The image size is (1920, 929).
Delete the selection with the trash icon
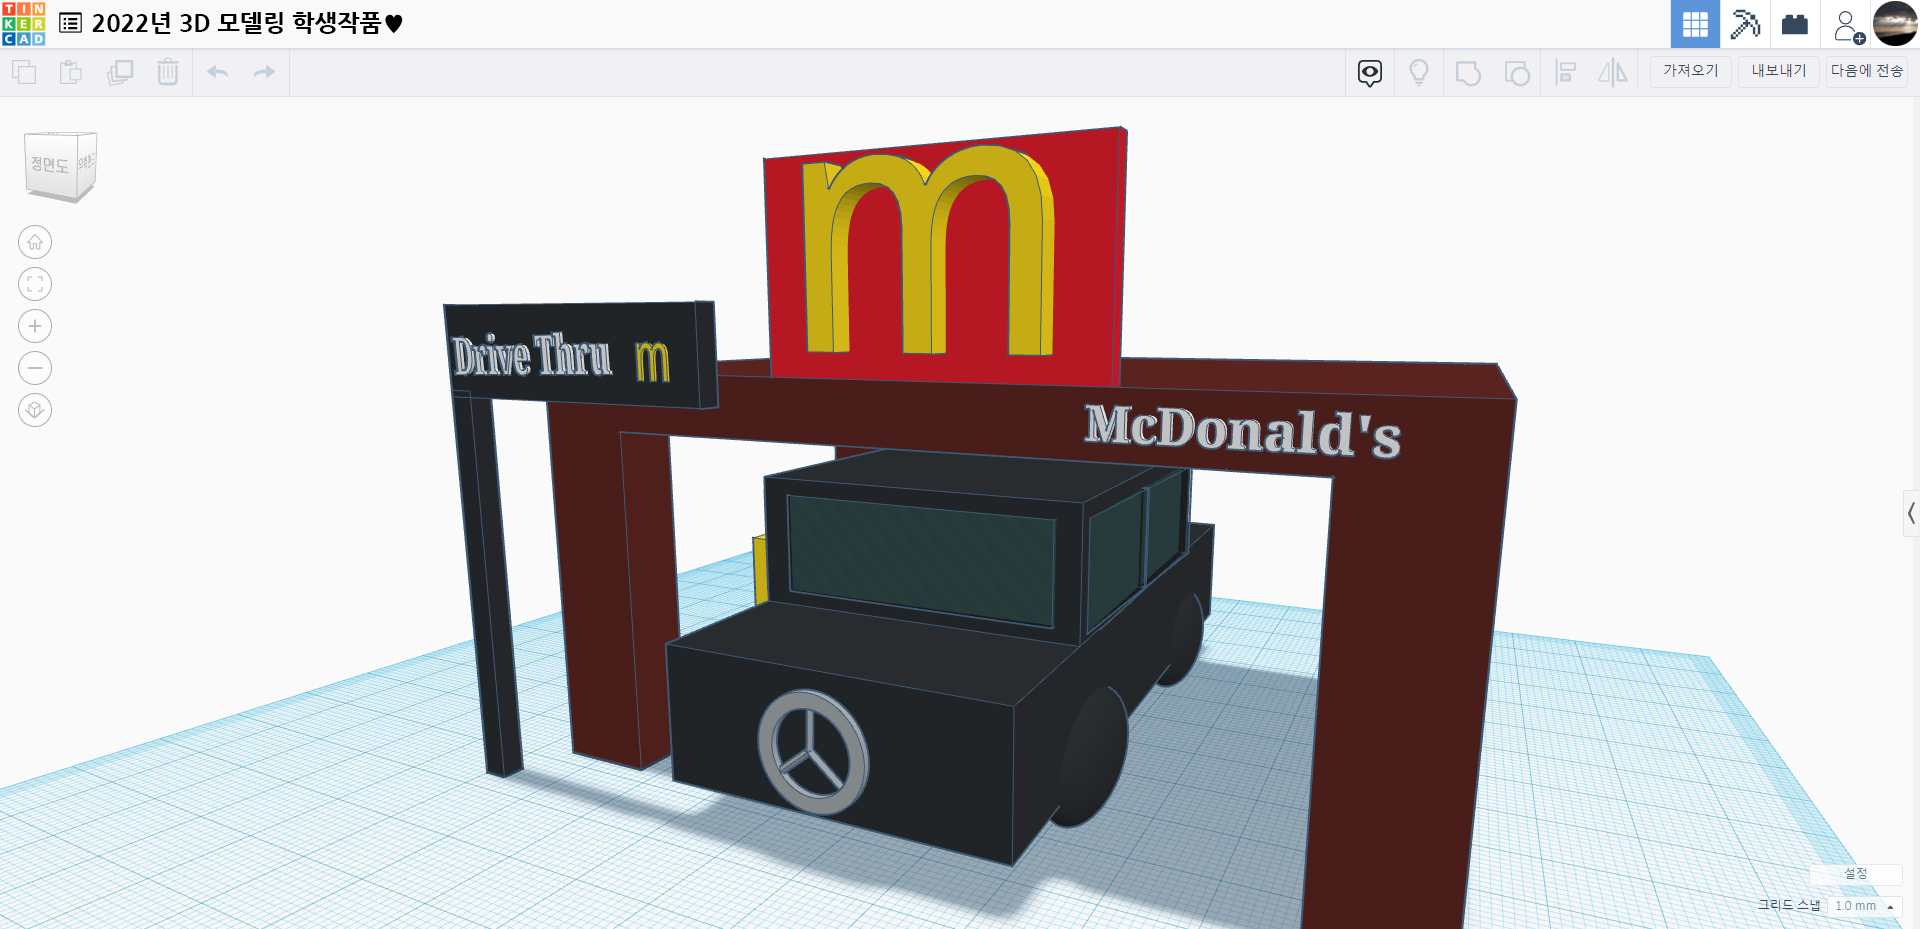(168, 72)
